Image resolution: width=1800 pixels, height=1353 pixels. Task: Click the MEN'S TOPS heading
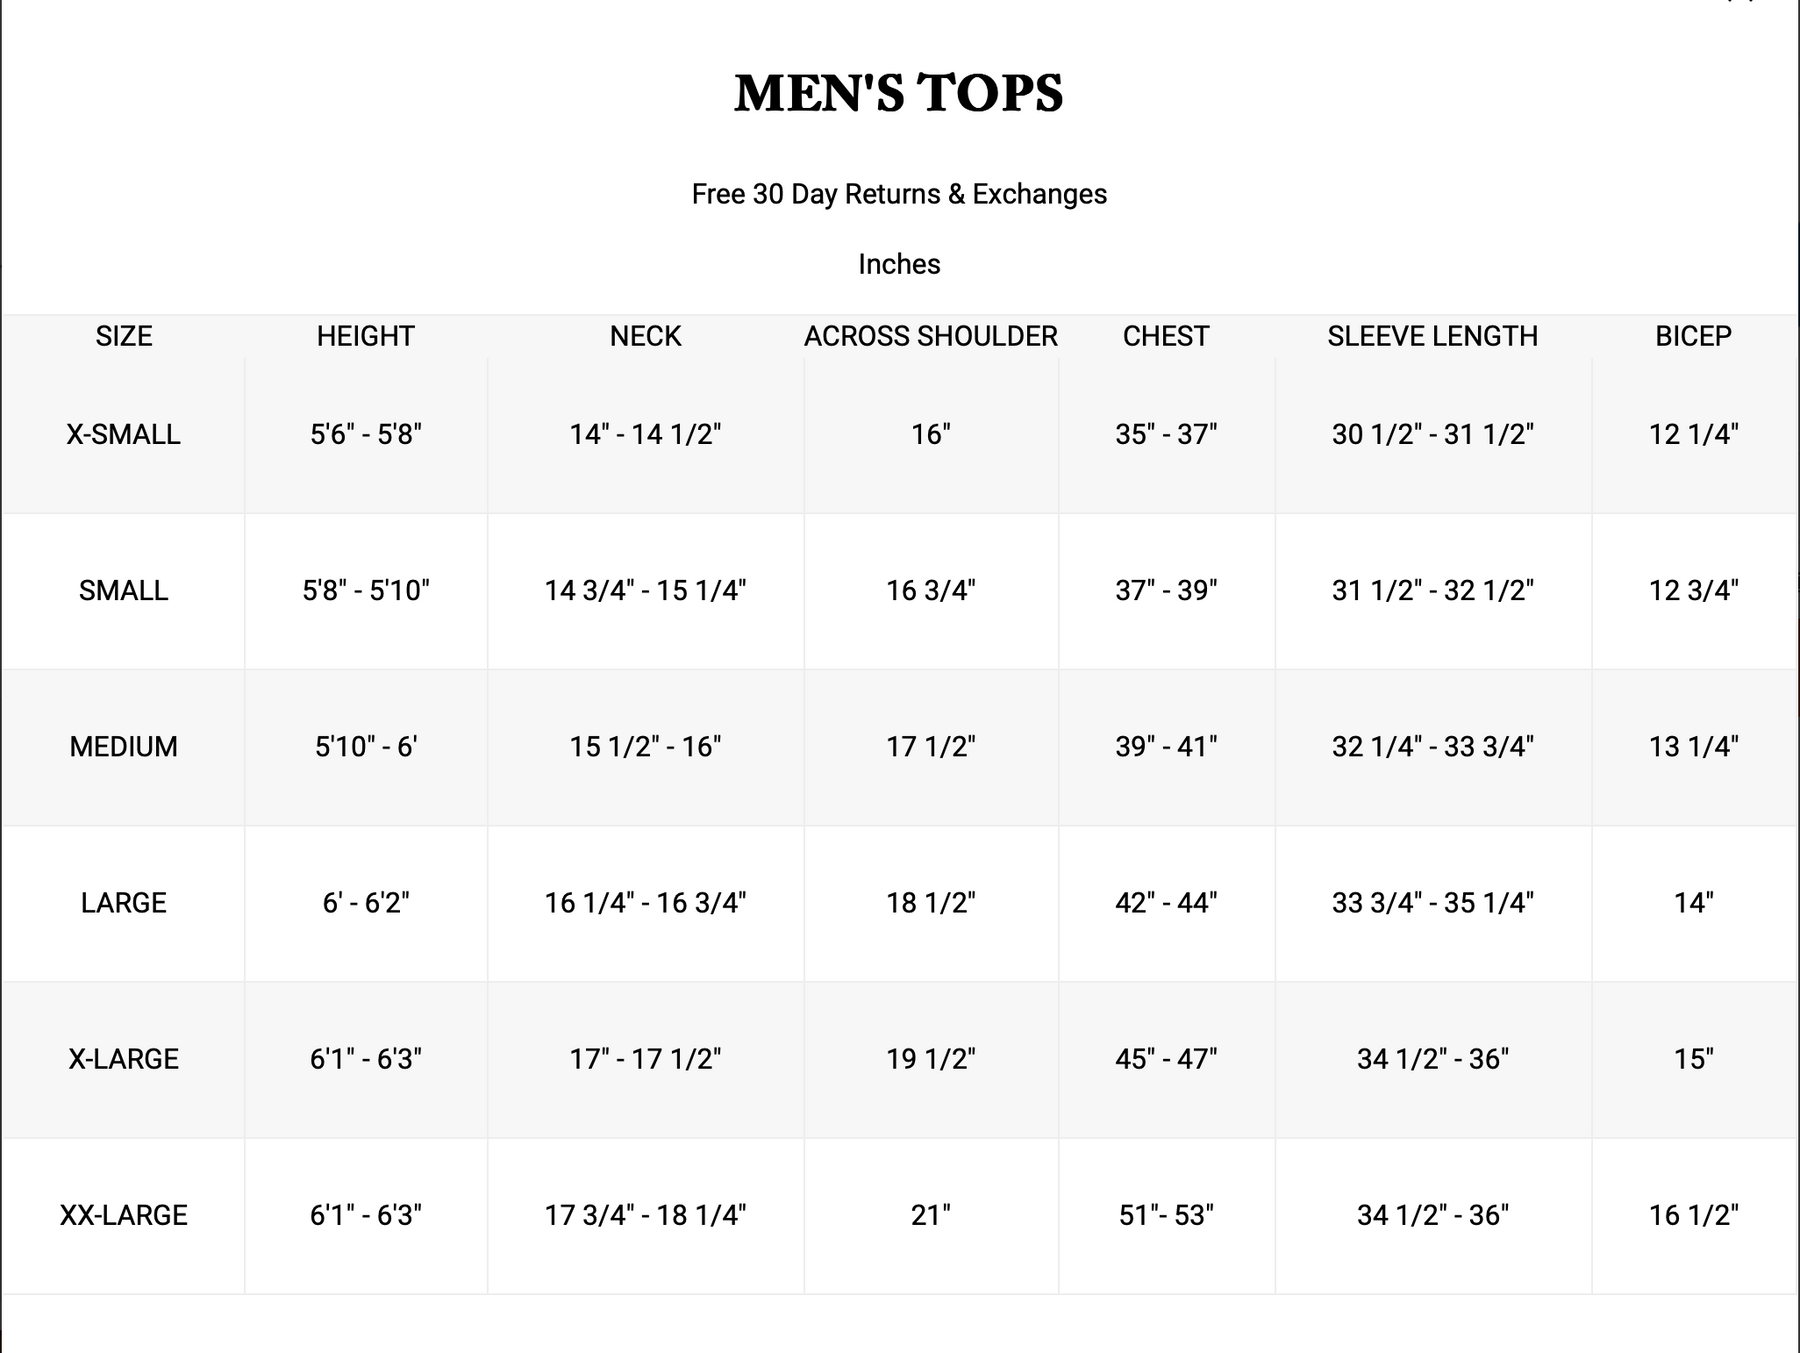point(898,93)
